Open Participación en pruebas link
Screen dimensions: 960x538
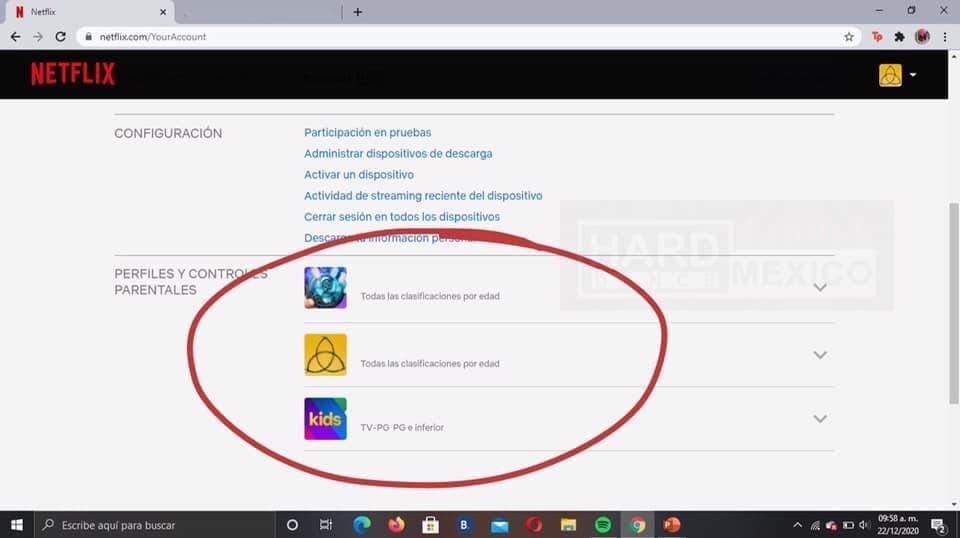(367, 132)
